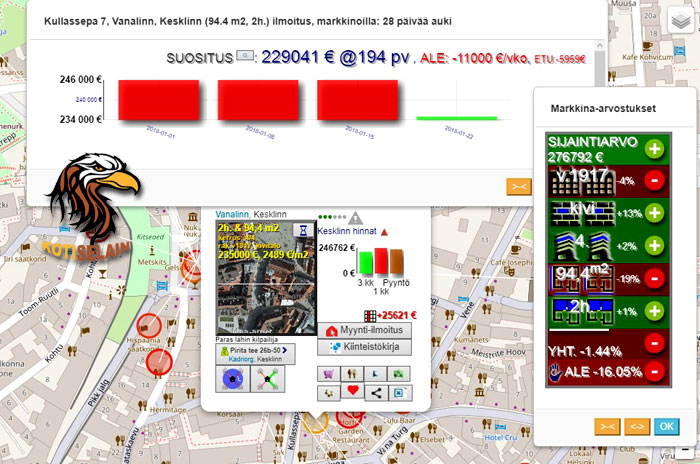Click the 2h room layout icon
Viewport: 700px width, 464px height.
point(582,311)
